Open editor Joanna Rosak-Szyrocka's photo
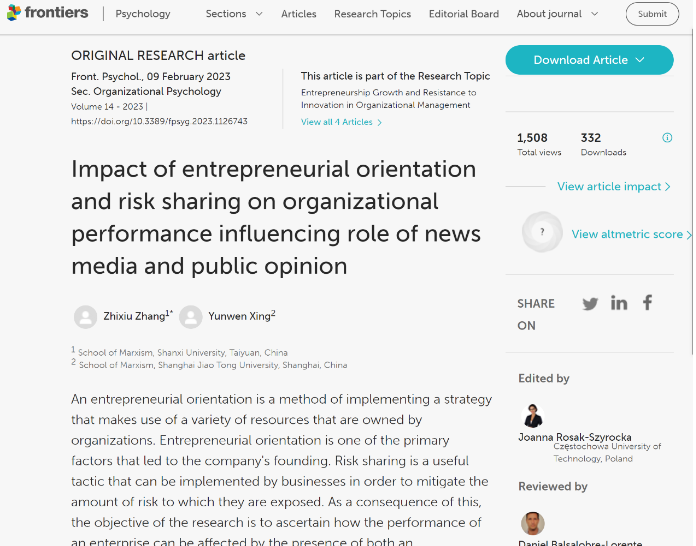696x546 pixels. 533,416
